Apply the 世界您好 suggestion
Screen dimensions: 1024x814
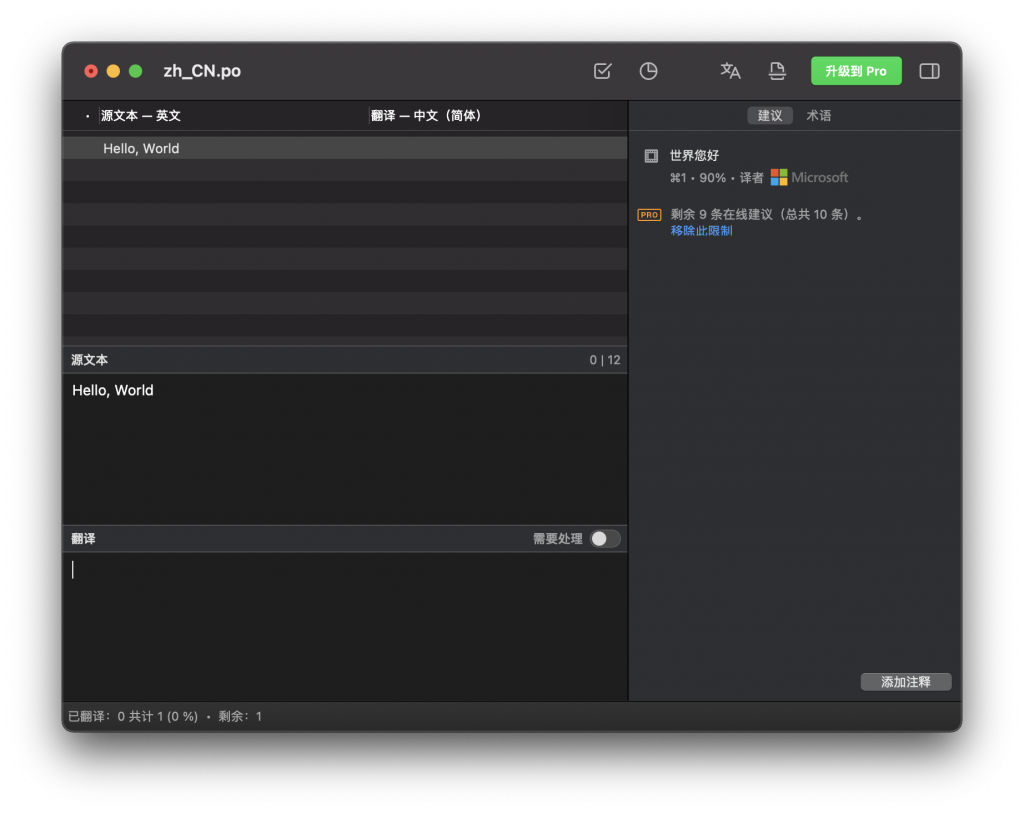pyautogui.click(x=694, y=155)
